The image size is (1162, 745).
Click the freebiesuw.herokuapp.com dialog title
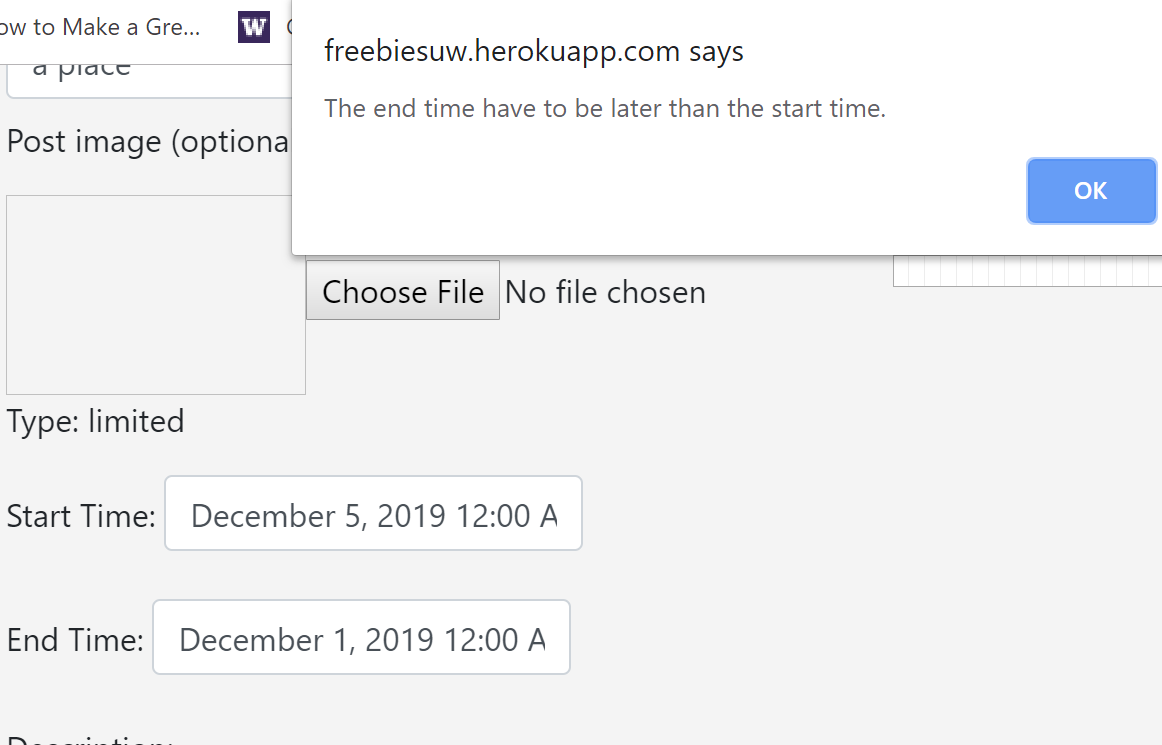pyautogui.click(x=534, y=51)
